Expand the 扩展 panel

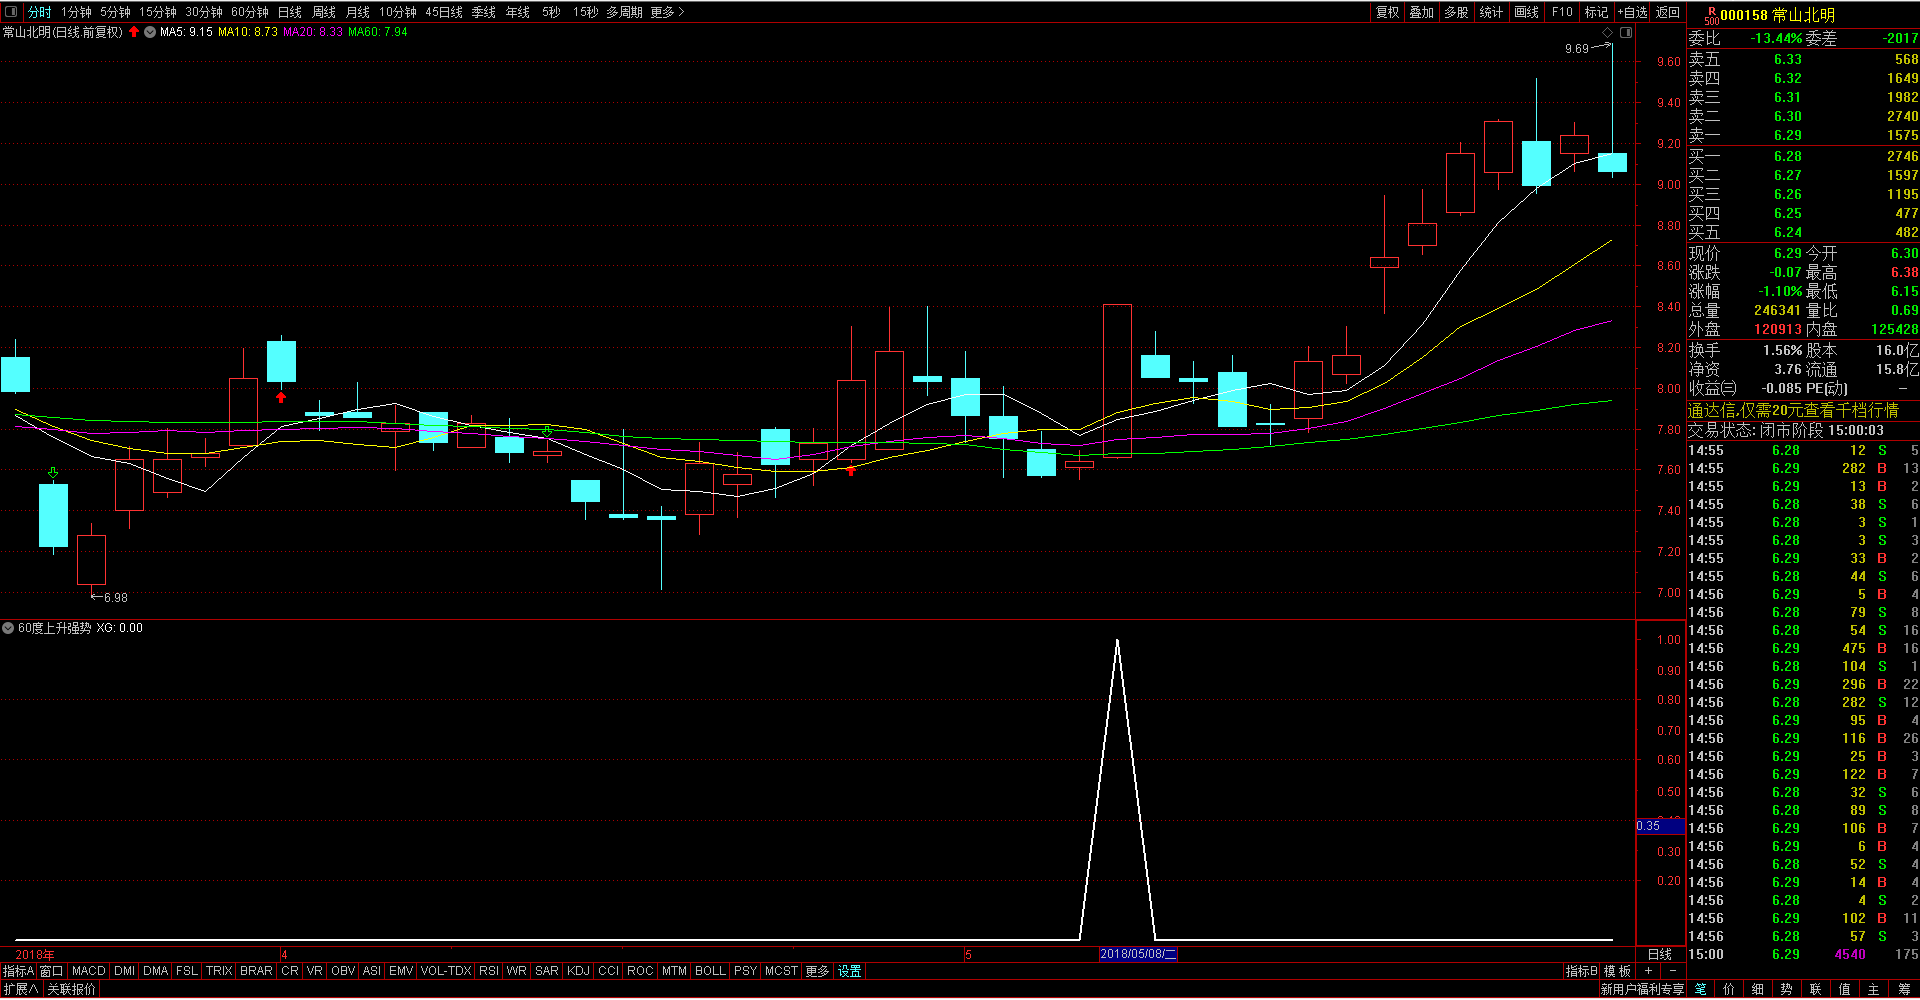click(21, 989)
